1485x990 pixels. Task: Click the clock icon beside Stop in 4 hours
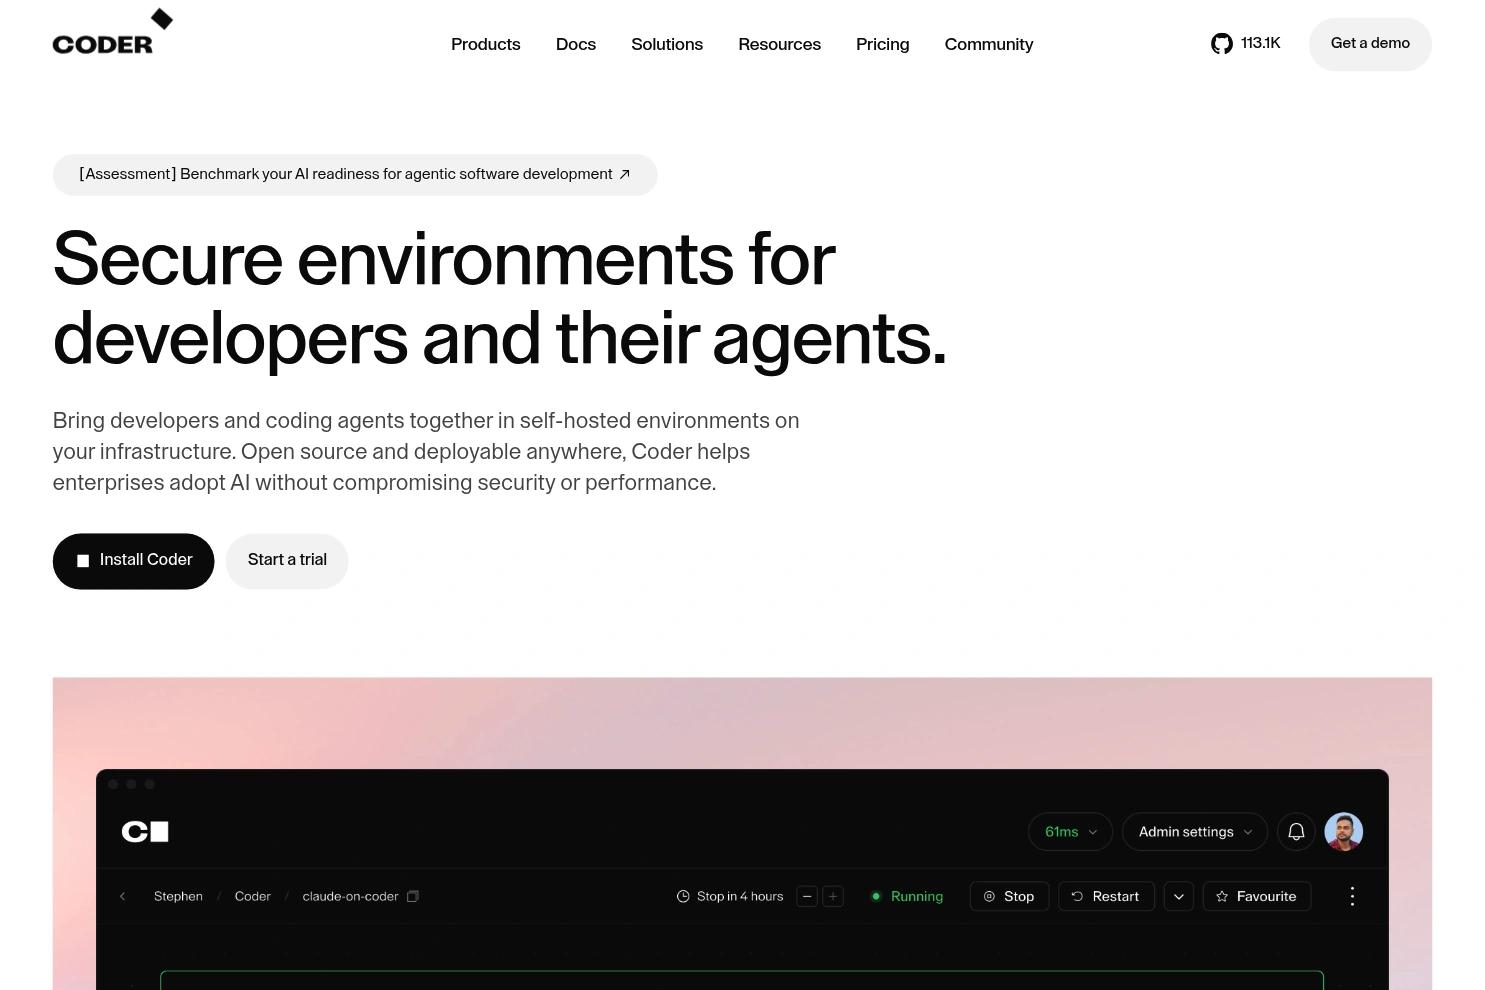[x=683, y=897]
